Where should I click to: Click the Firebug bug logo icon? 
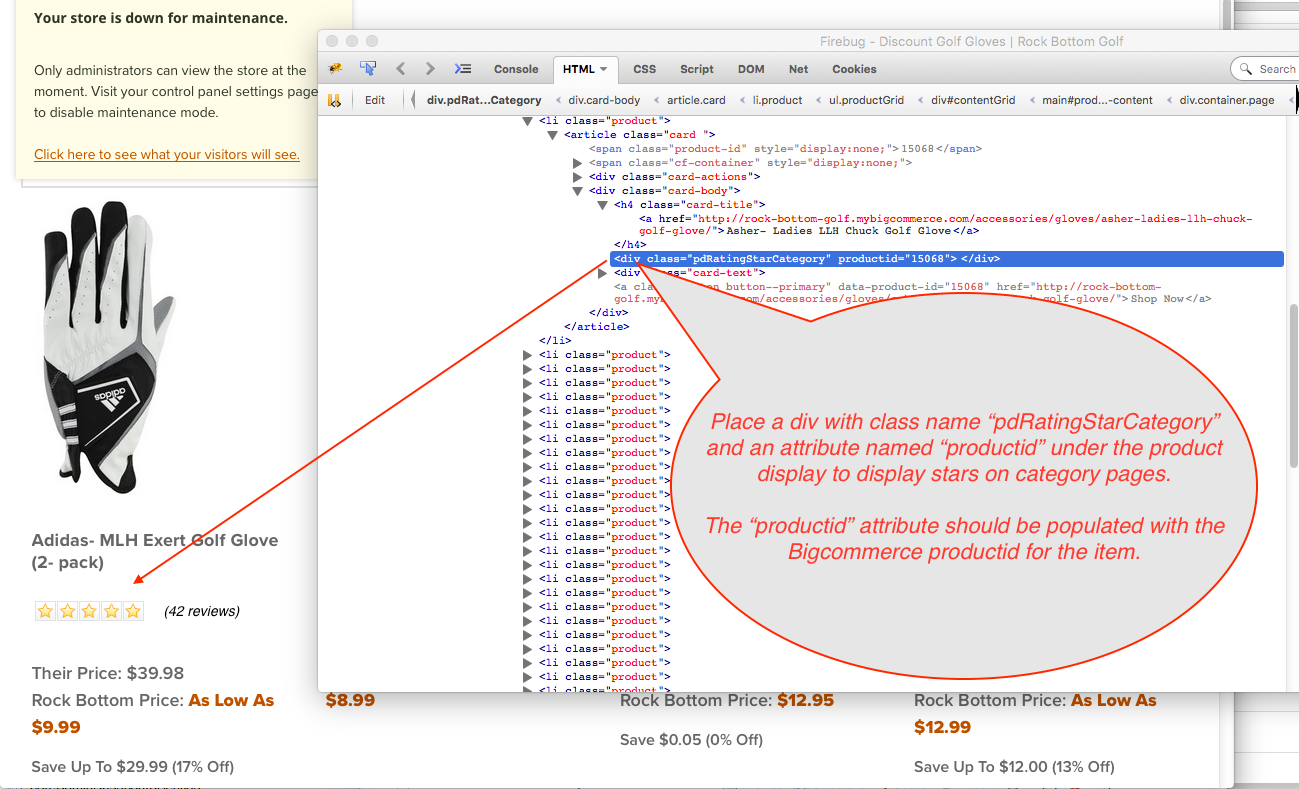336,69
